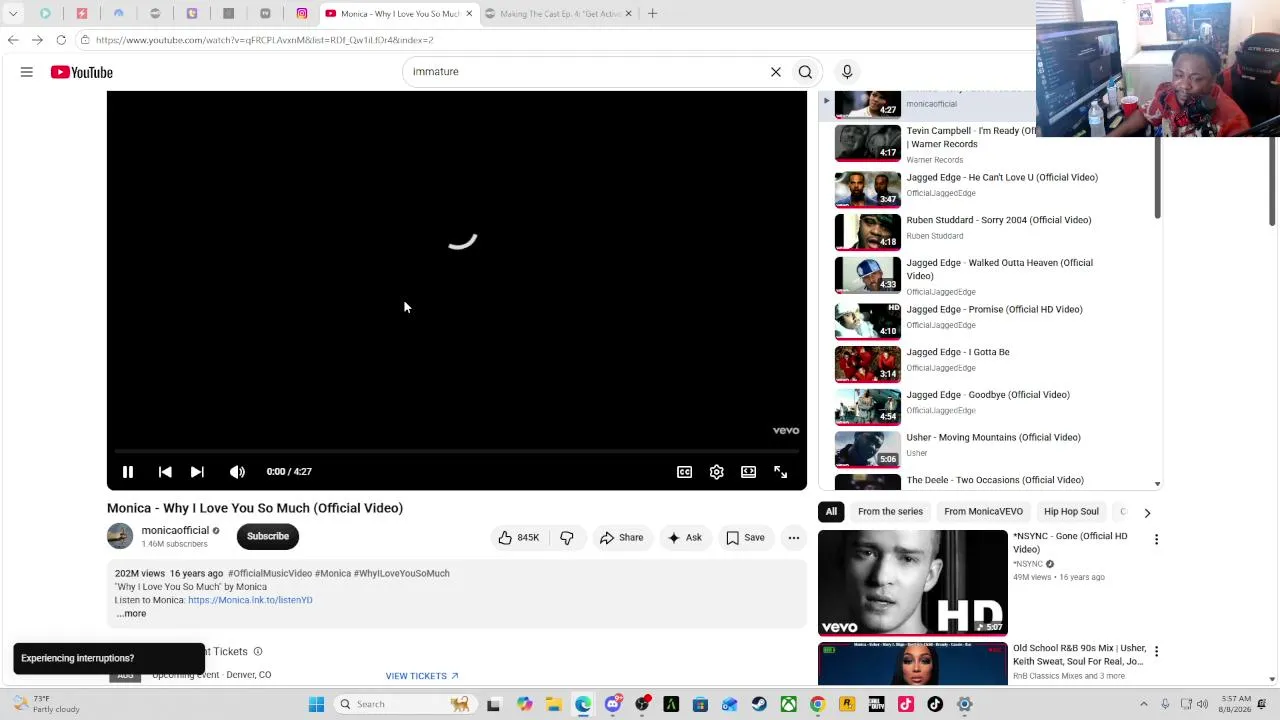This screenshot has height=720, width=1280.
Task: Click VIEW TICKETS link
Action: [x=422, y=676]
